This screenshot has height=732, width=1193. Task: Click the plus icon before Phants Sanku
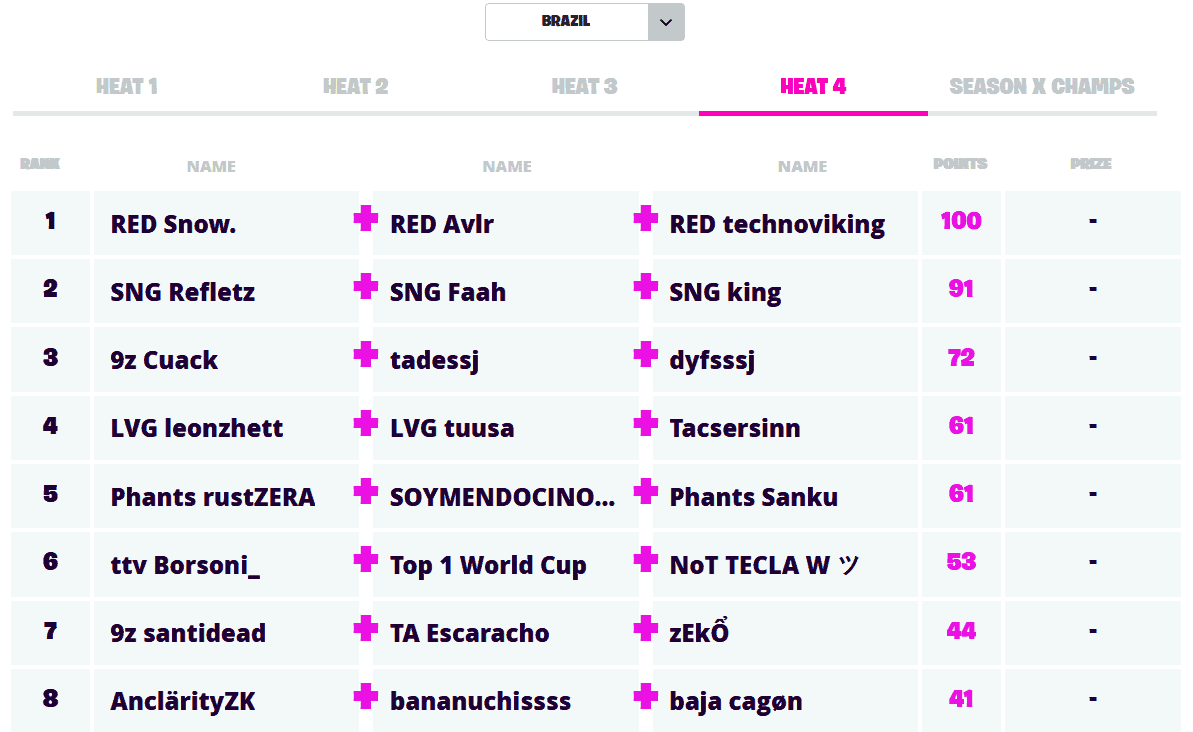(646, 491)
